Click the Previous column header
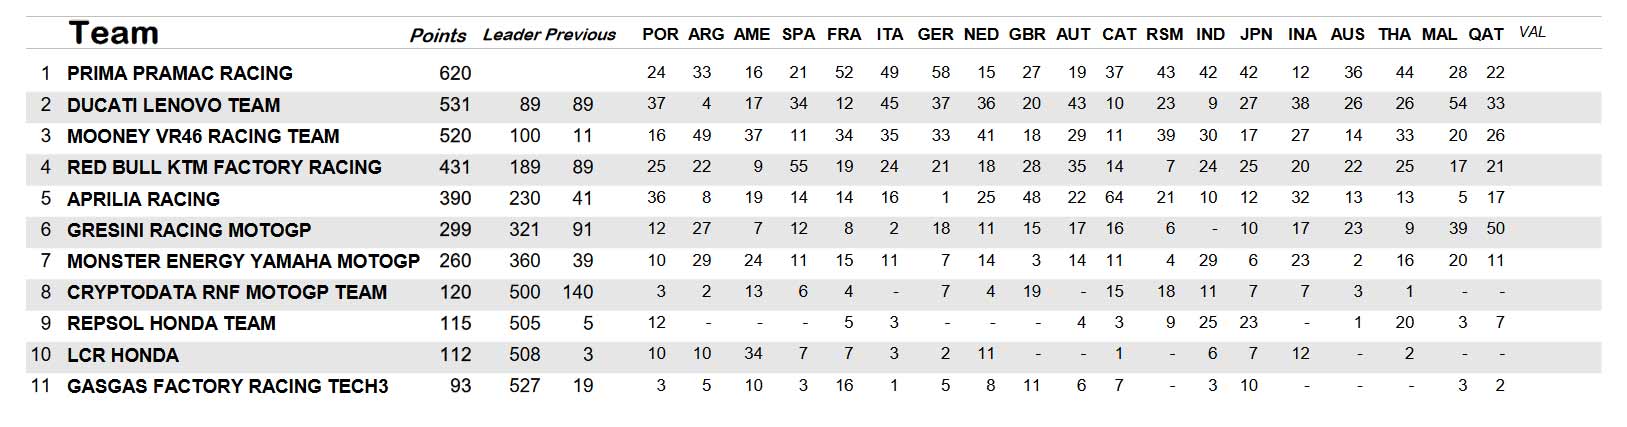Viewport: 1627px width, 427px height. coord(581,35)
